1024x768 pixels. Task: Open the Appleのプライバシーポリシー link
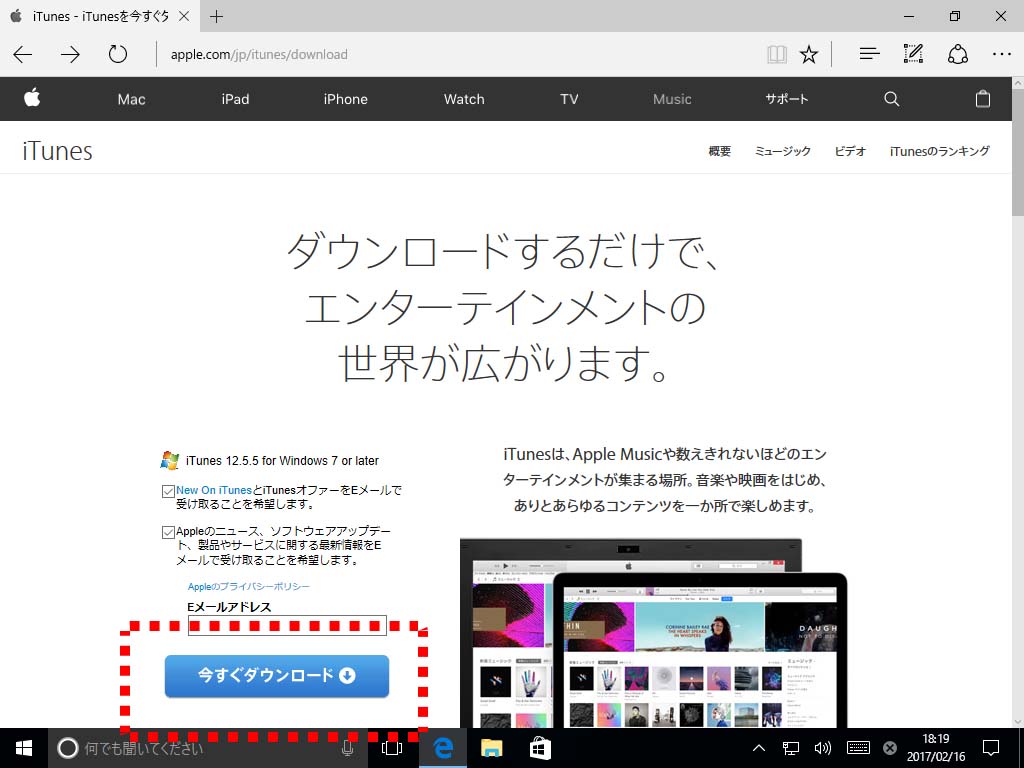coord(249,587)
